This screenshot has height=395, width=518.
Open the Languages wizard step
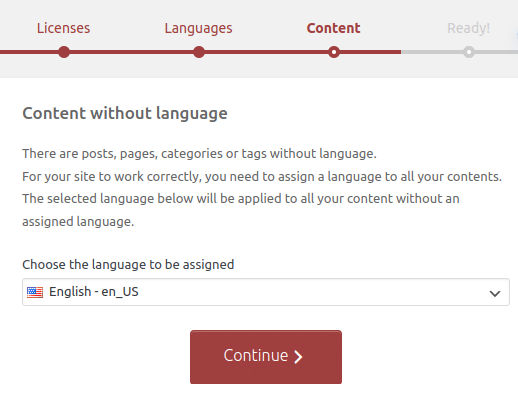[198, 29]
